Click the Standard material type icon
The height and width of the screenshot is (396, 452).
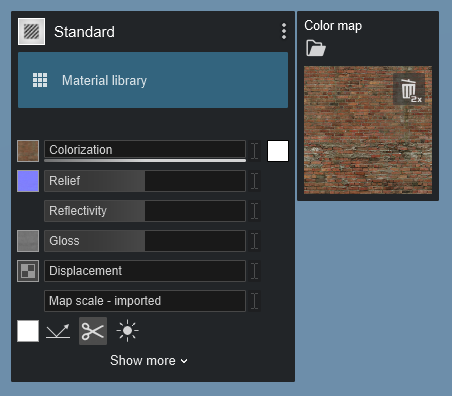click(x=31, y=32)
